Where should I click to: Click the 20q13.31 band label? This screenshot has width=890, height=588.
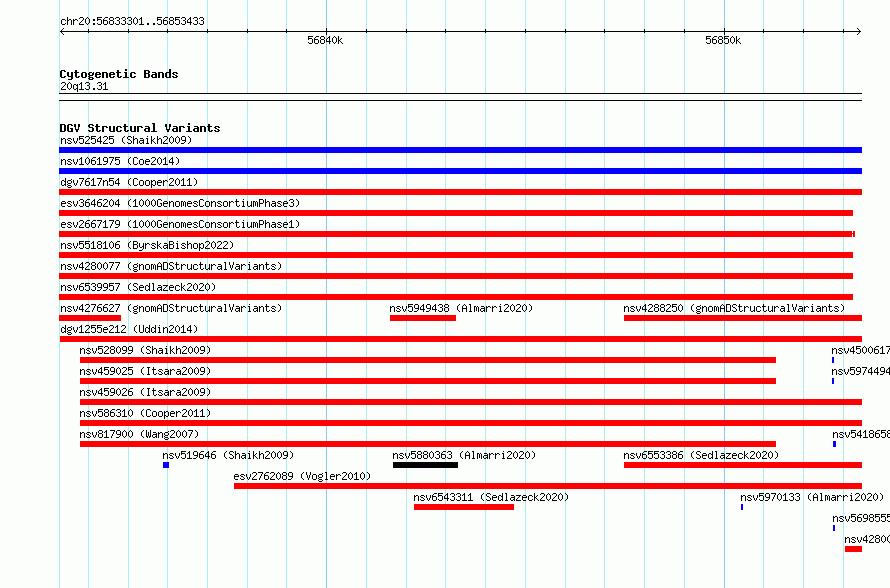tap(84, 86)
